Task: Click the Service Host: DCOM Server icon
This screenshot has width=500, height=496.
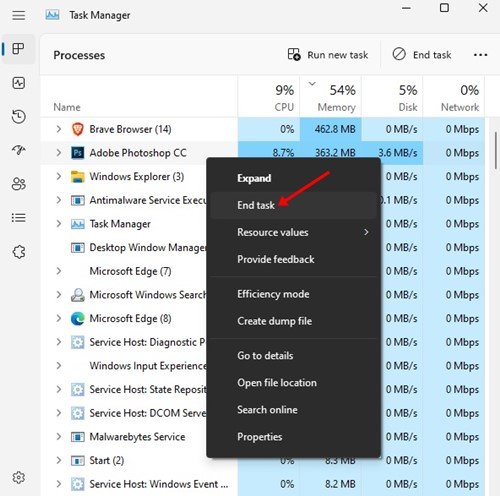Action: coord(78,413)
